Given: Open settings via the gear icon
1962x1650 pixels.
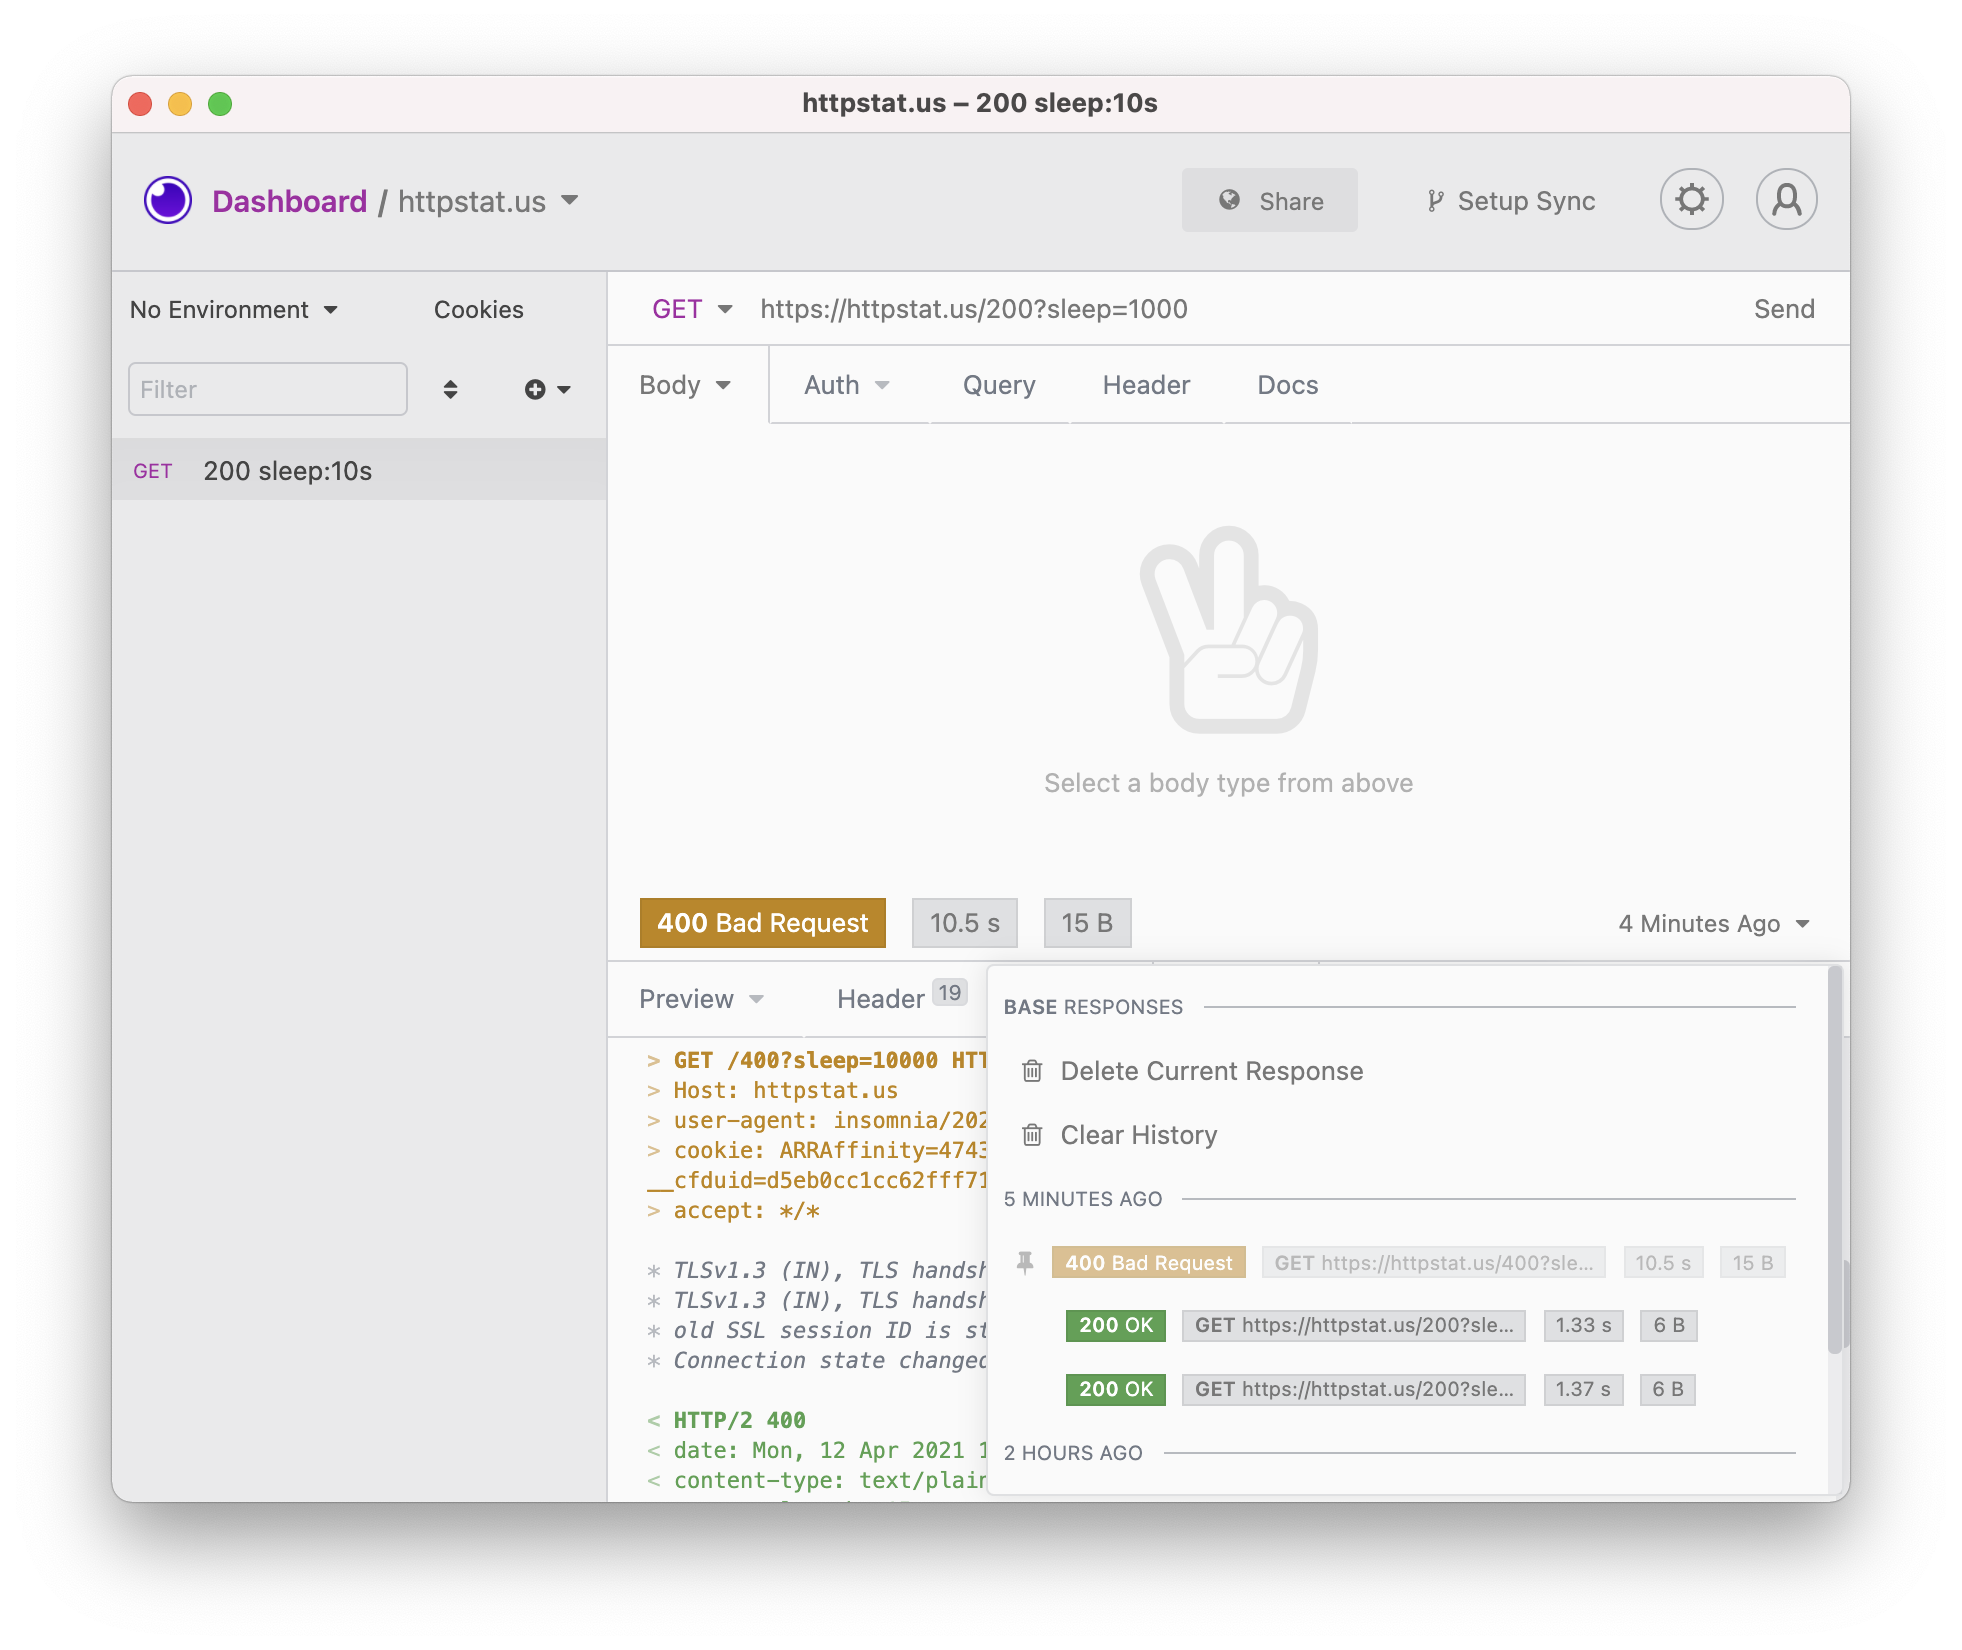Looking at the screenshot, I should 1691,200.
